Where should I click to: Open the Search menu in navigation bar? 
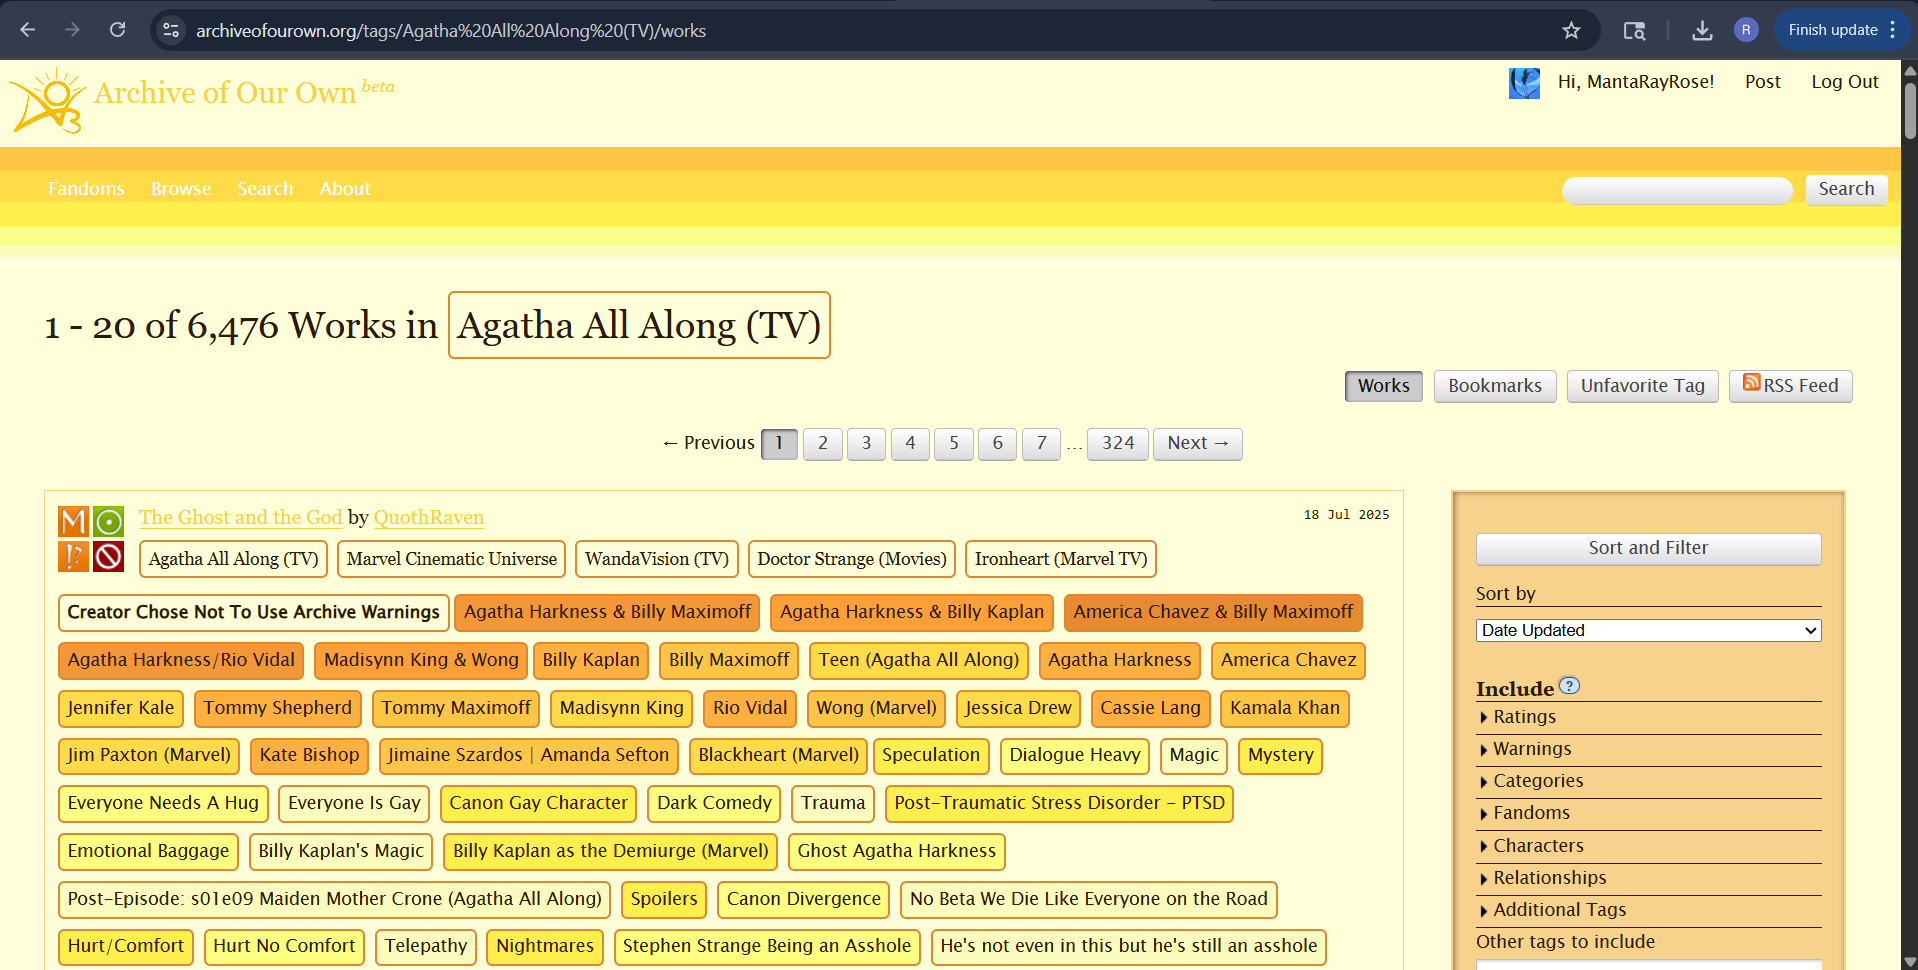point(265,189)
